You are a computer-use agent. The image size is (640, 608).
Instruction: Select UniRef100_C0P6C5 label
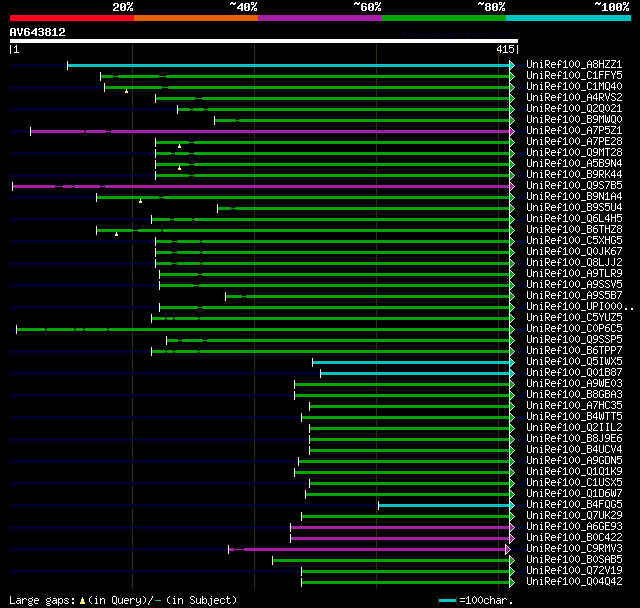574,329
